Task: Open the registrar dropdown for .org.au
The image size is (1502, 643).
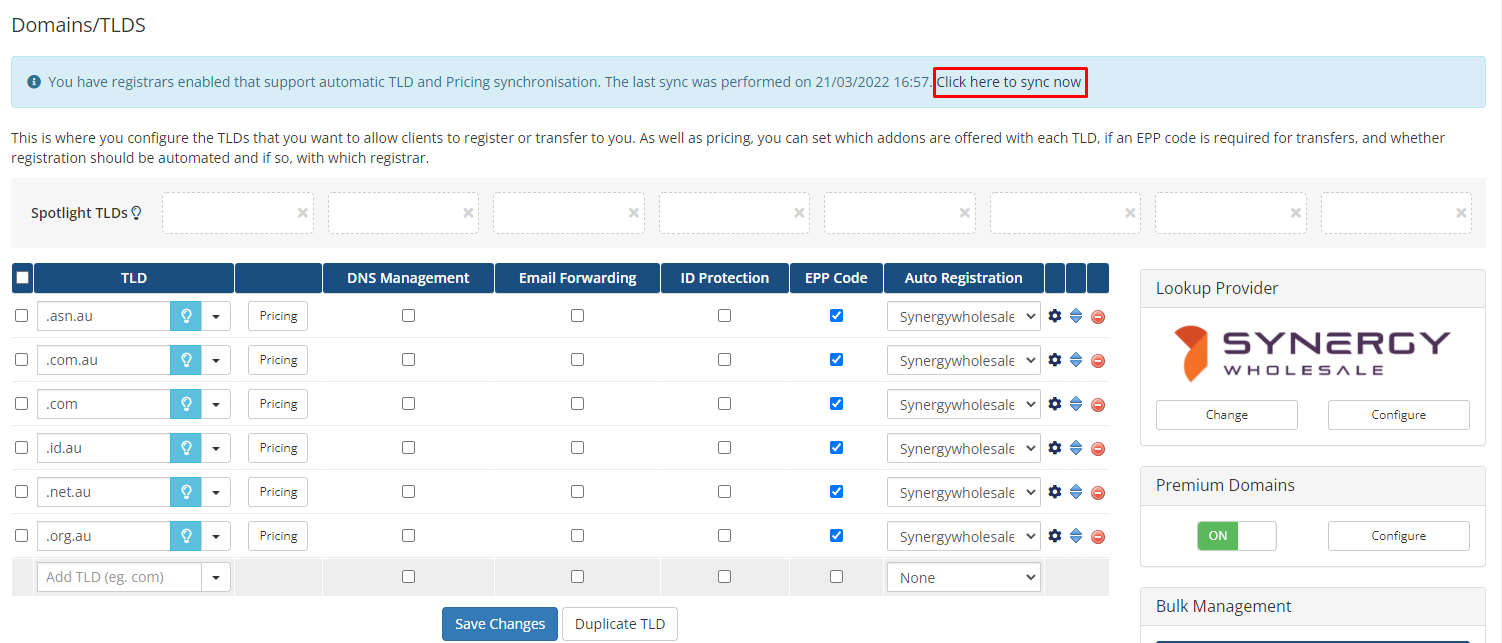Action: pos(963,535)
